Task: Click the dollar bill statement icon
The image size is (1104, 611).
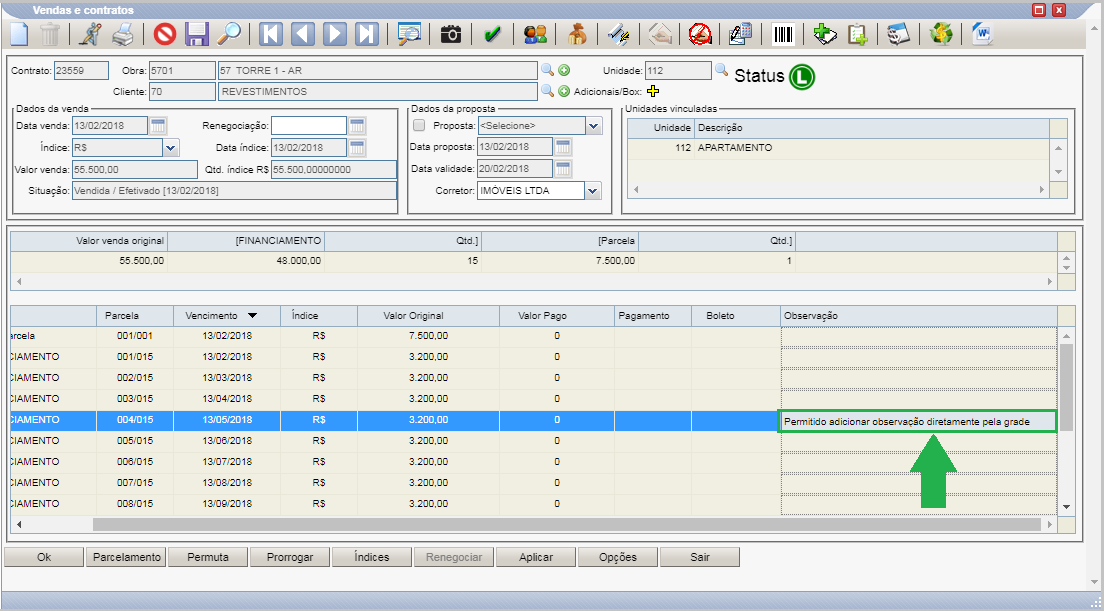Action: coord(898,34)
